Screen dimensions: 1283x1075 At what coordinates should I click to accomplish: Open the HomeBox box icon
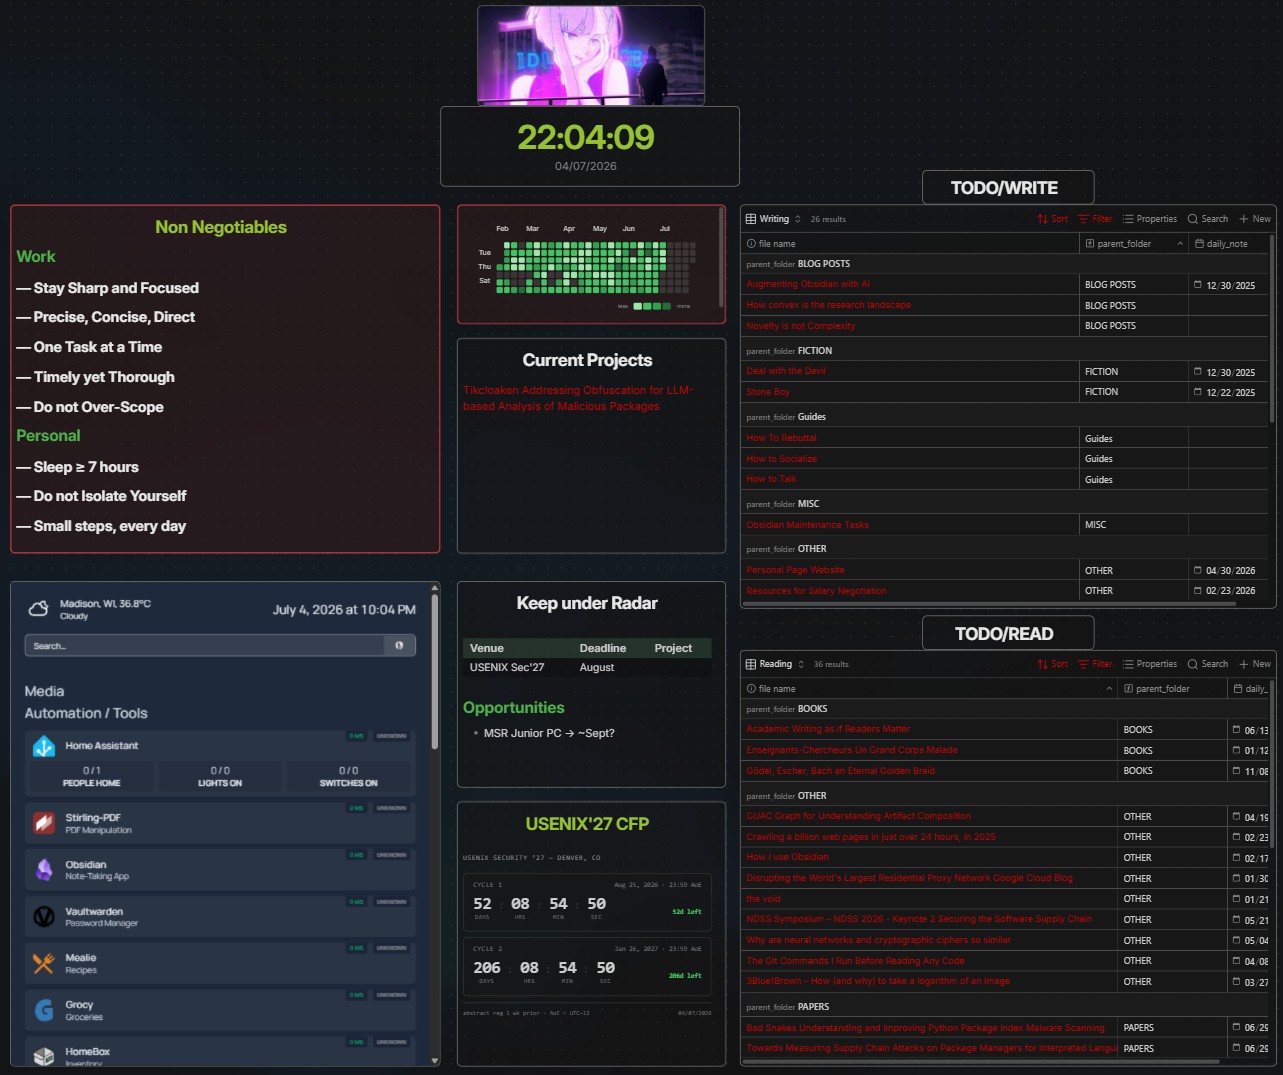pyautogui.click(x=44, y=1056)
